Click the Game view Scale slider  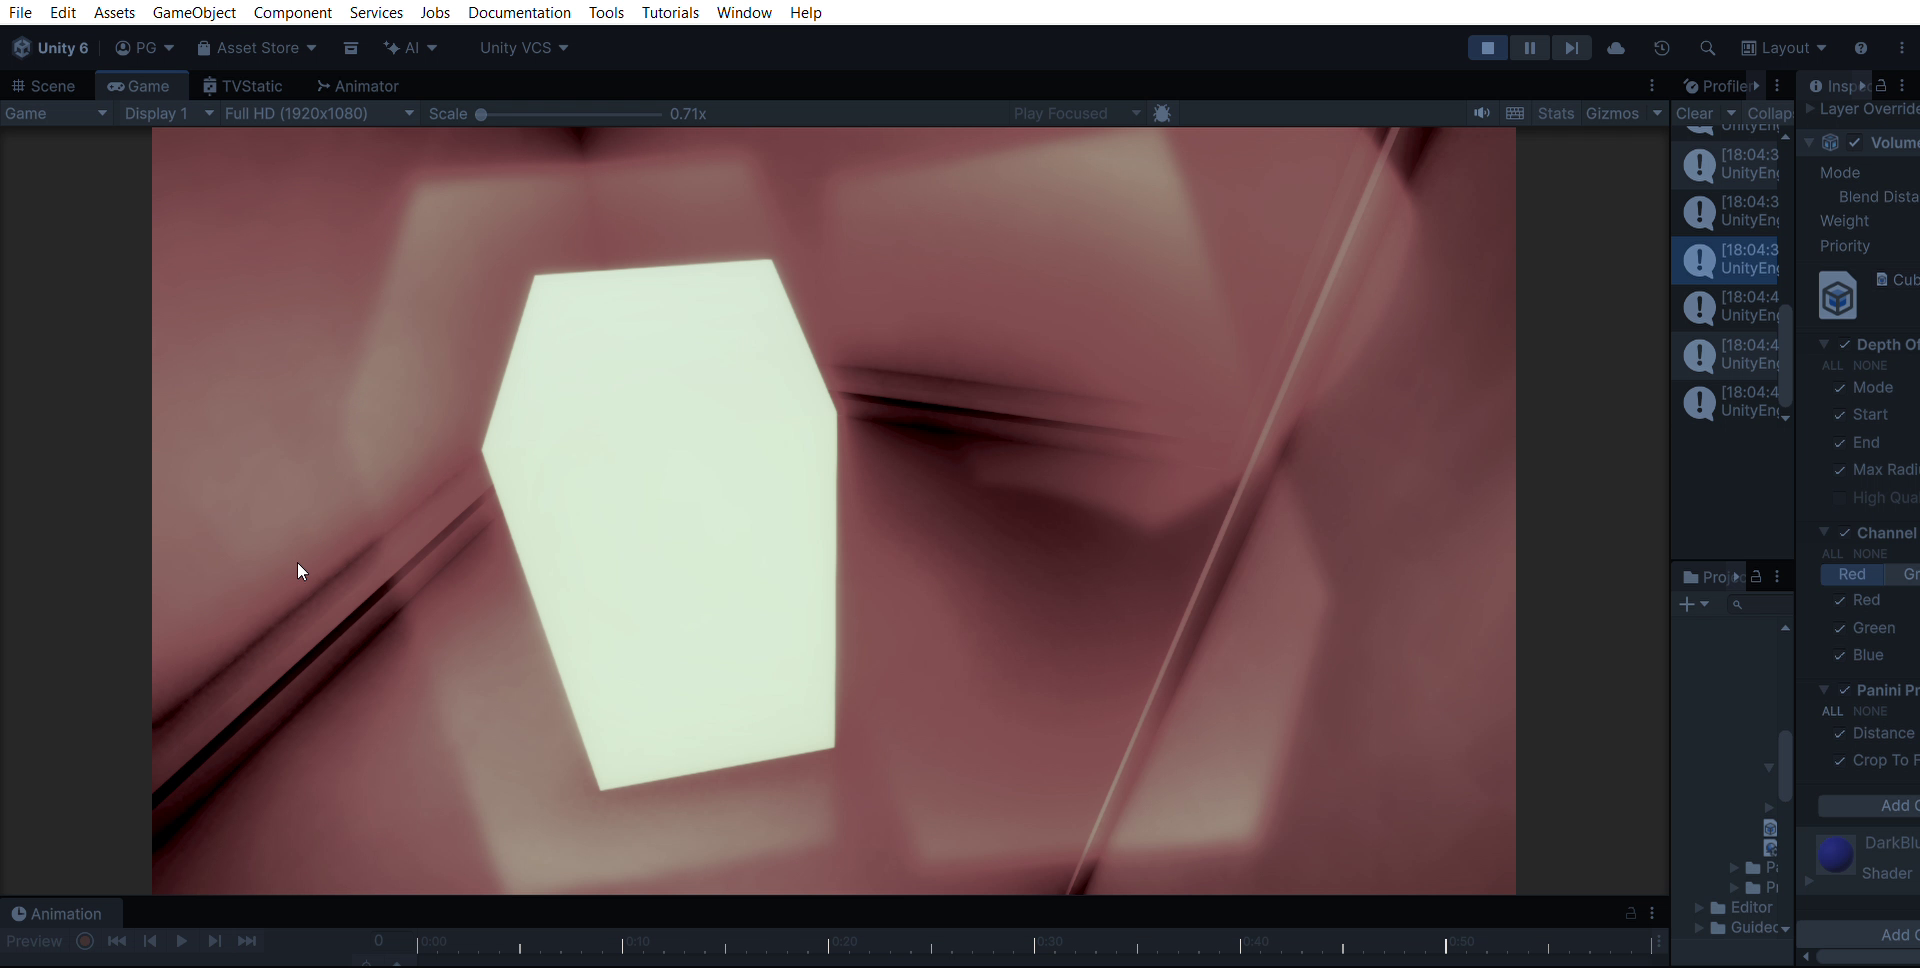570,114
